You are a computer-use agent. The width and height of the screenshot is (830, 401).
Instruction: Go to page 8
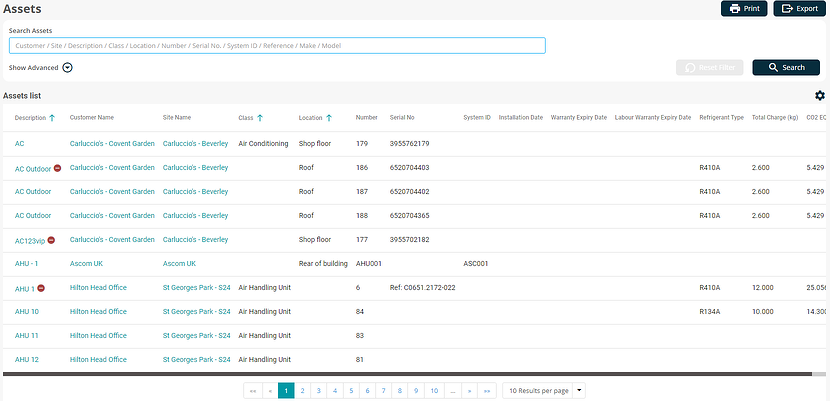click(x=400, y=391)
